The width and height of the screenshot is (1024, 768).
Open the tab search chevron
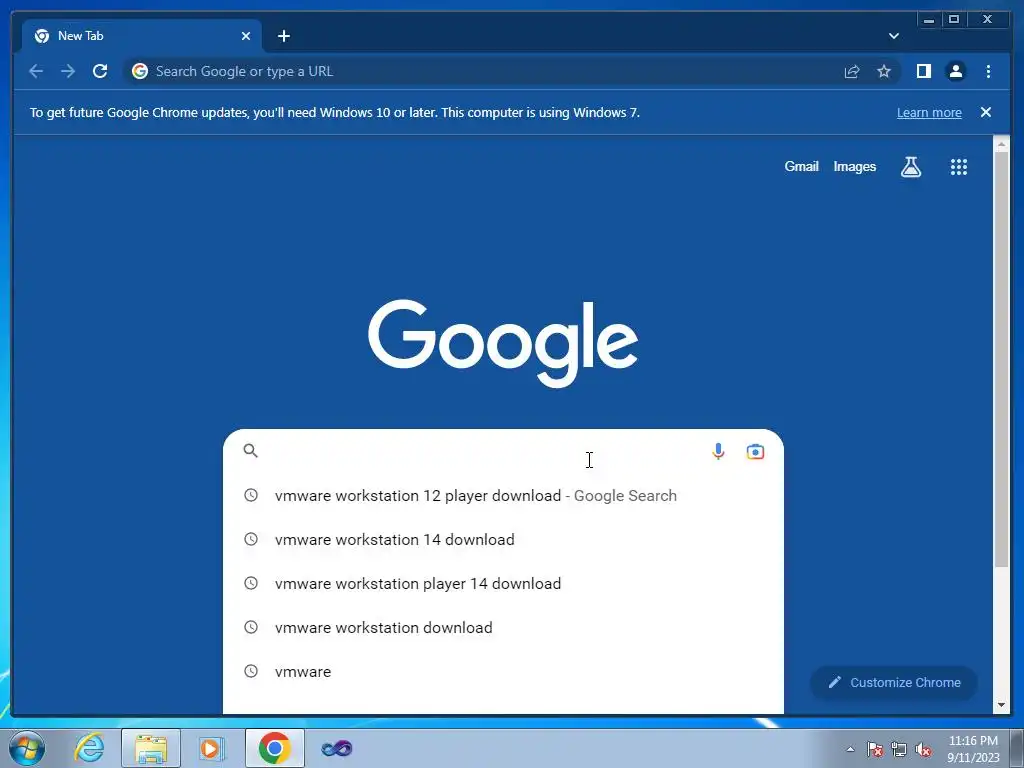click(893, 36)
